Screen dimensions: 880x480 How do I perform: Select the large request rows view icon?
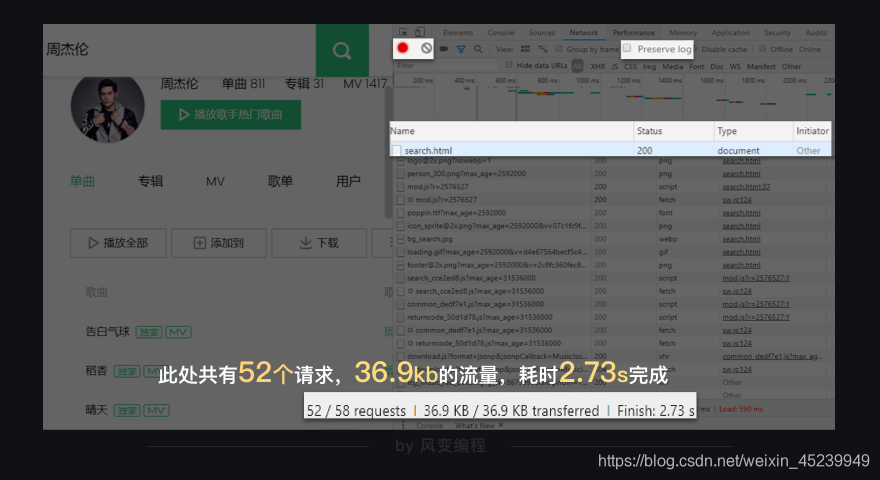525,49
